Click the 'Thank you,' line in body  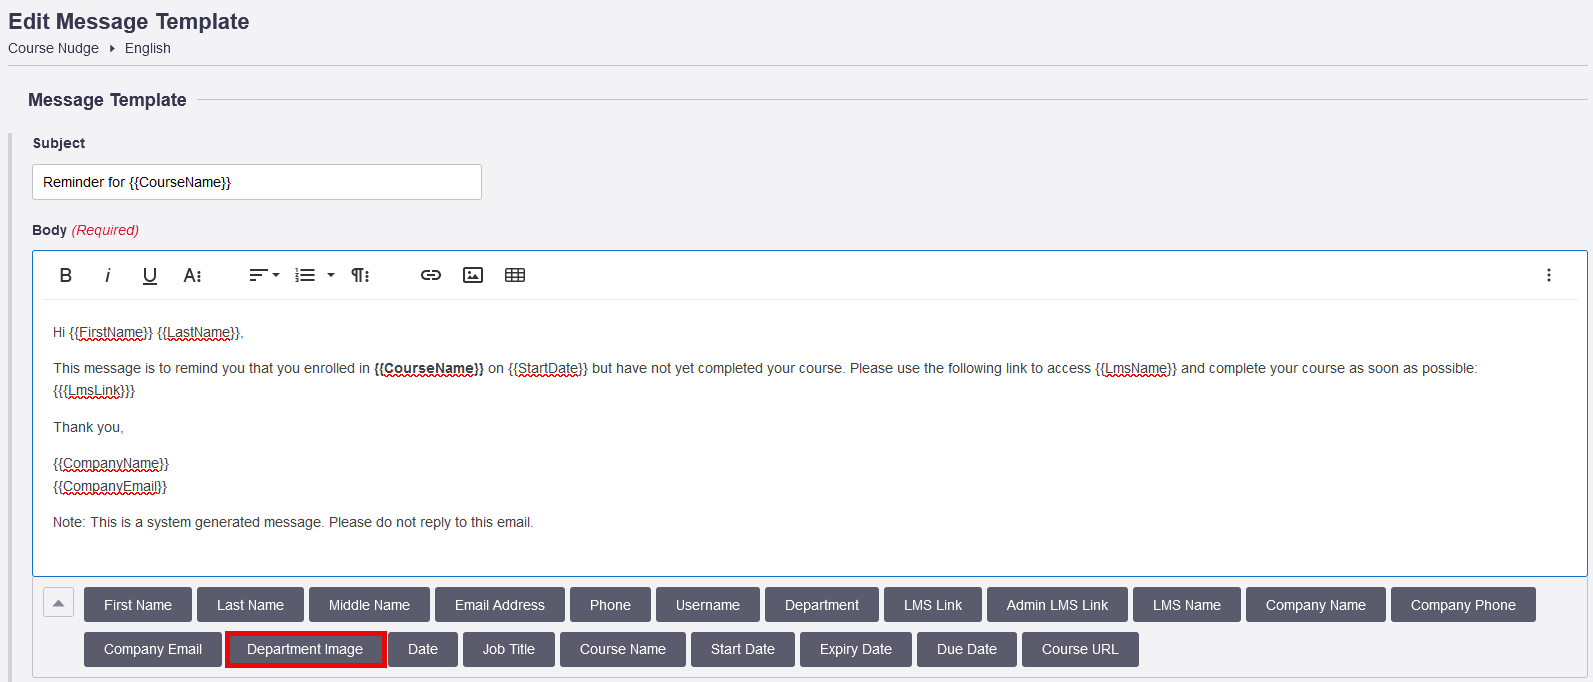[x=88, y=427]
